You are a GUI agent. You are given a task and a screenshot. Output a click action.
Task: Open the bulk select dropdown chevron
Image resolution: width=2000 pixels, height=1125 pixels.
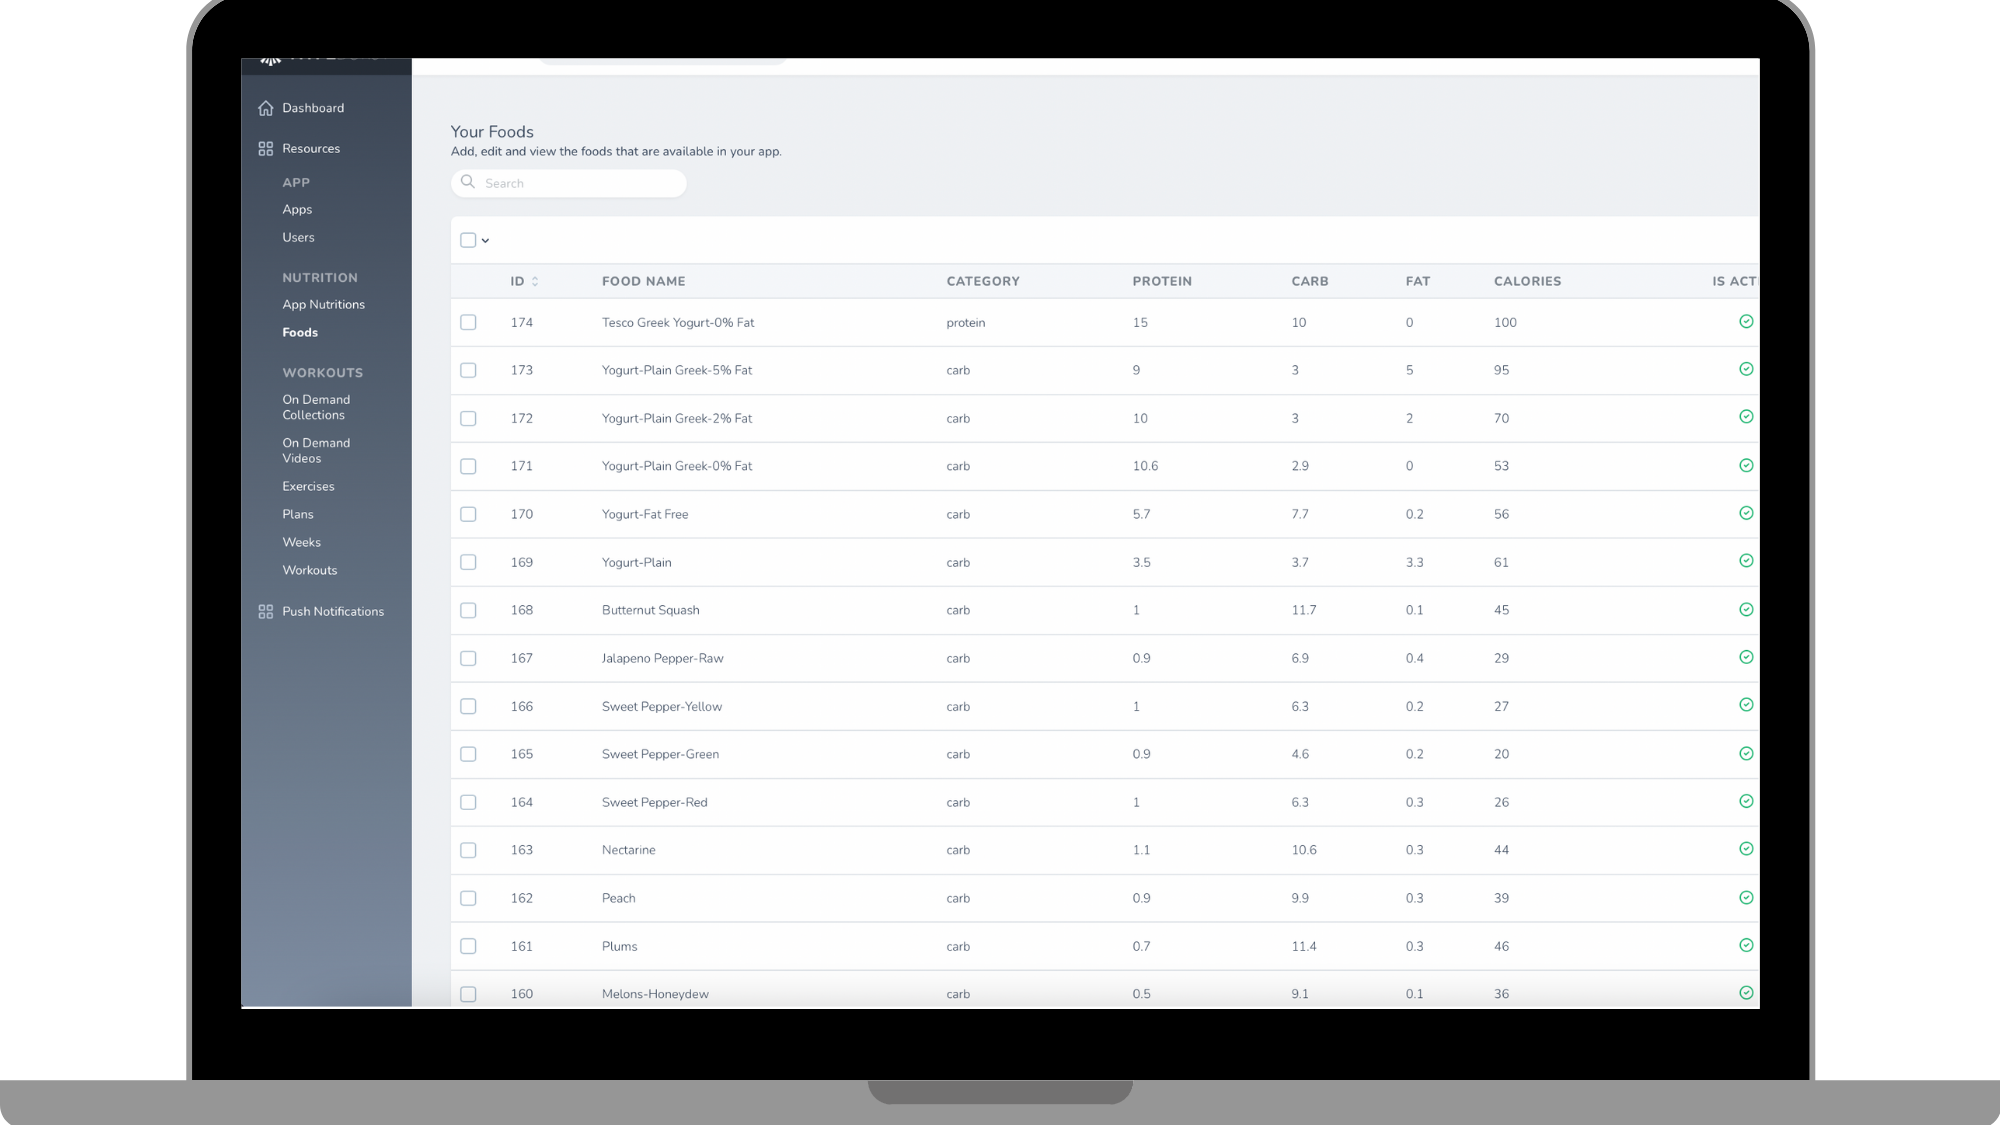[485, 241]
